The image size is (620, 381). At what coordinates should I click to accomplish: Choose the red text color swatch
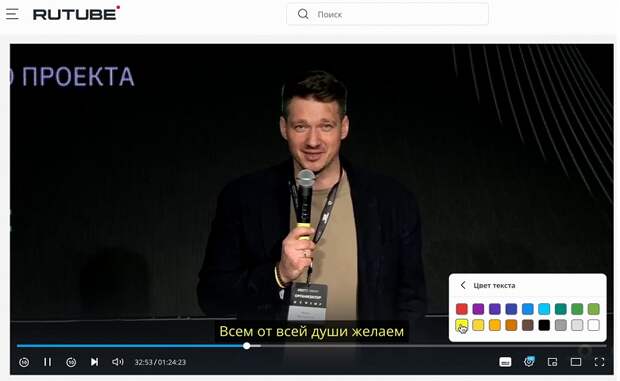pyautogui.click(x=462, y=309)
